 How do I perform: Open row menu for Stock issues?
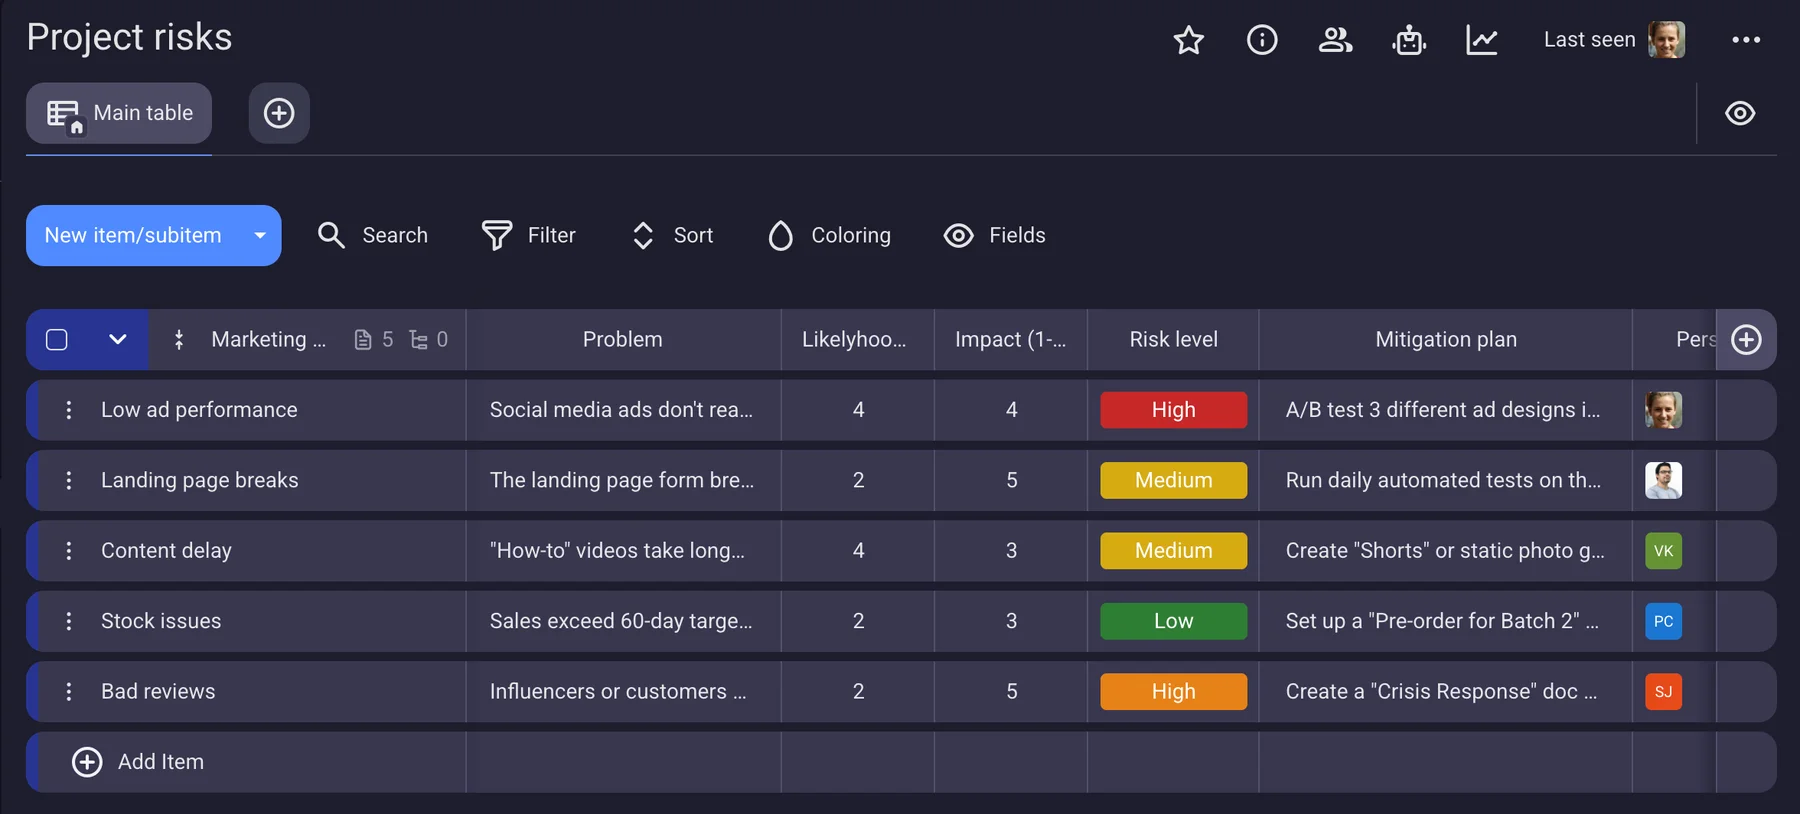[69, 621]
